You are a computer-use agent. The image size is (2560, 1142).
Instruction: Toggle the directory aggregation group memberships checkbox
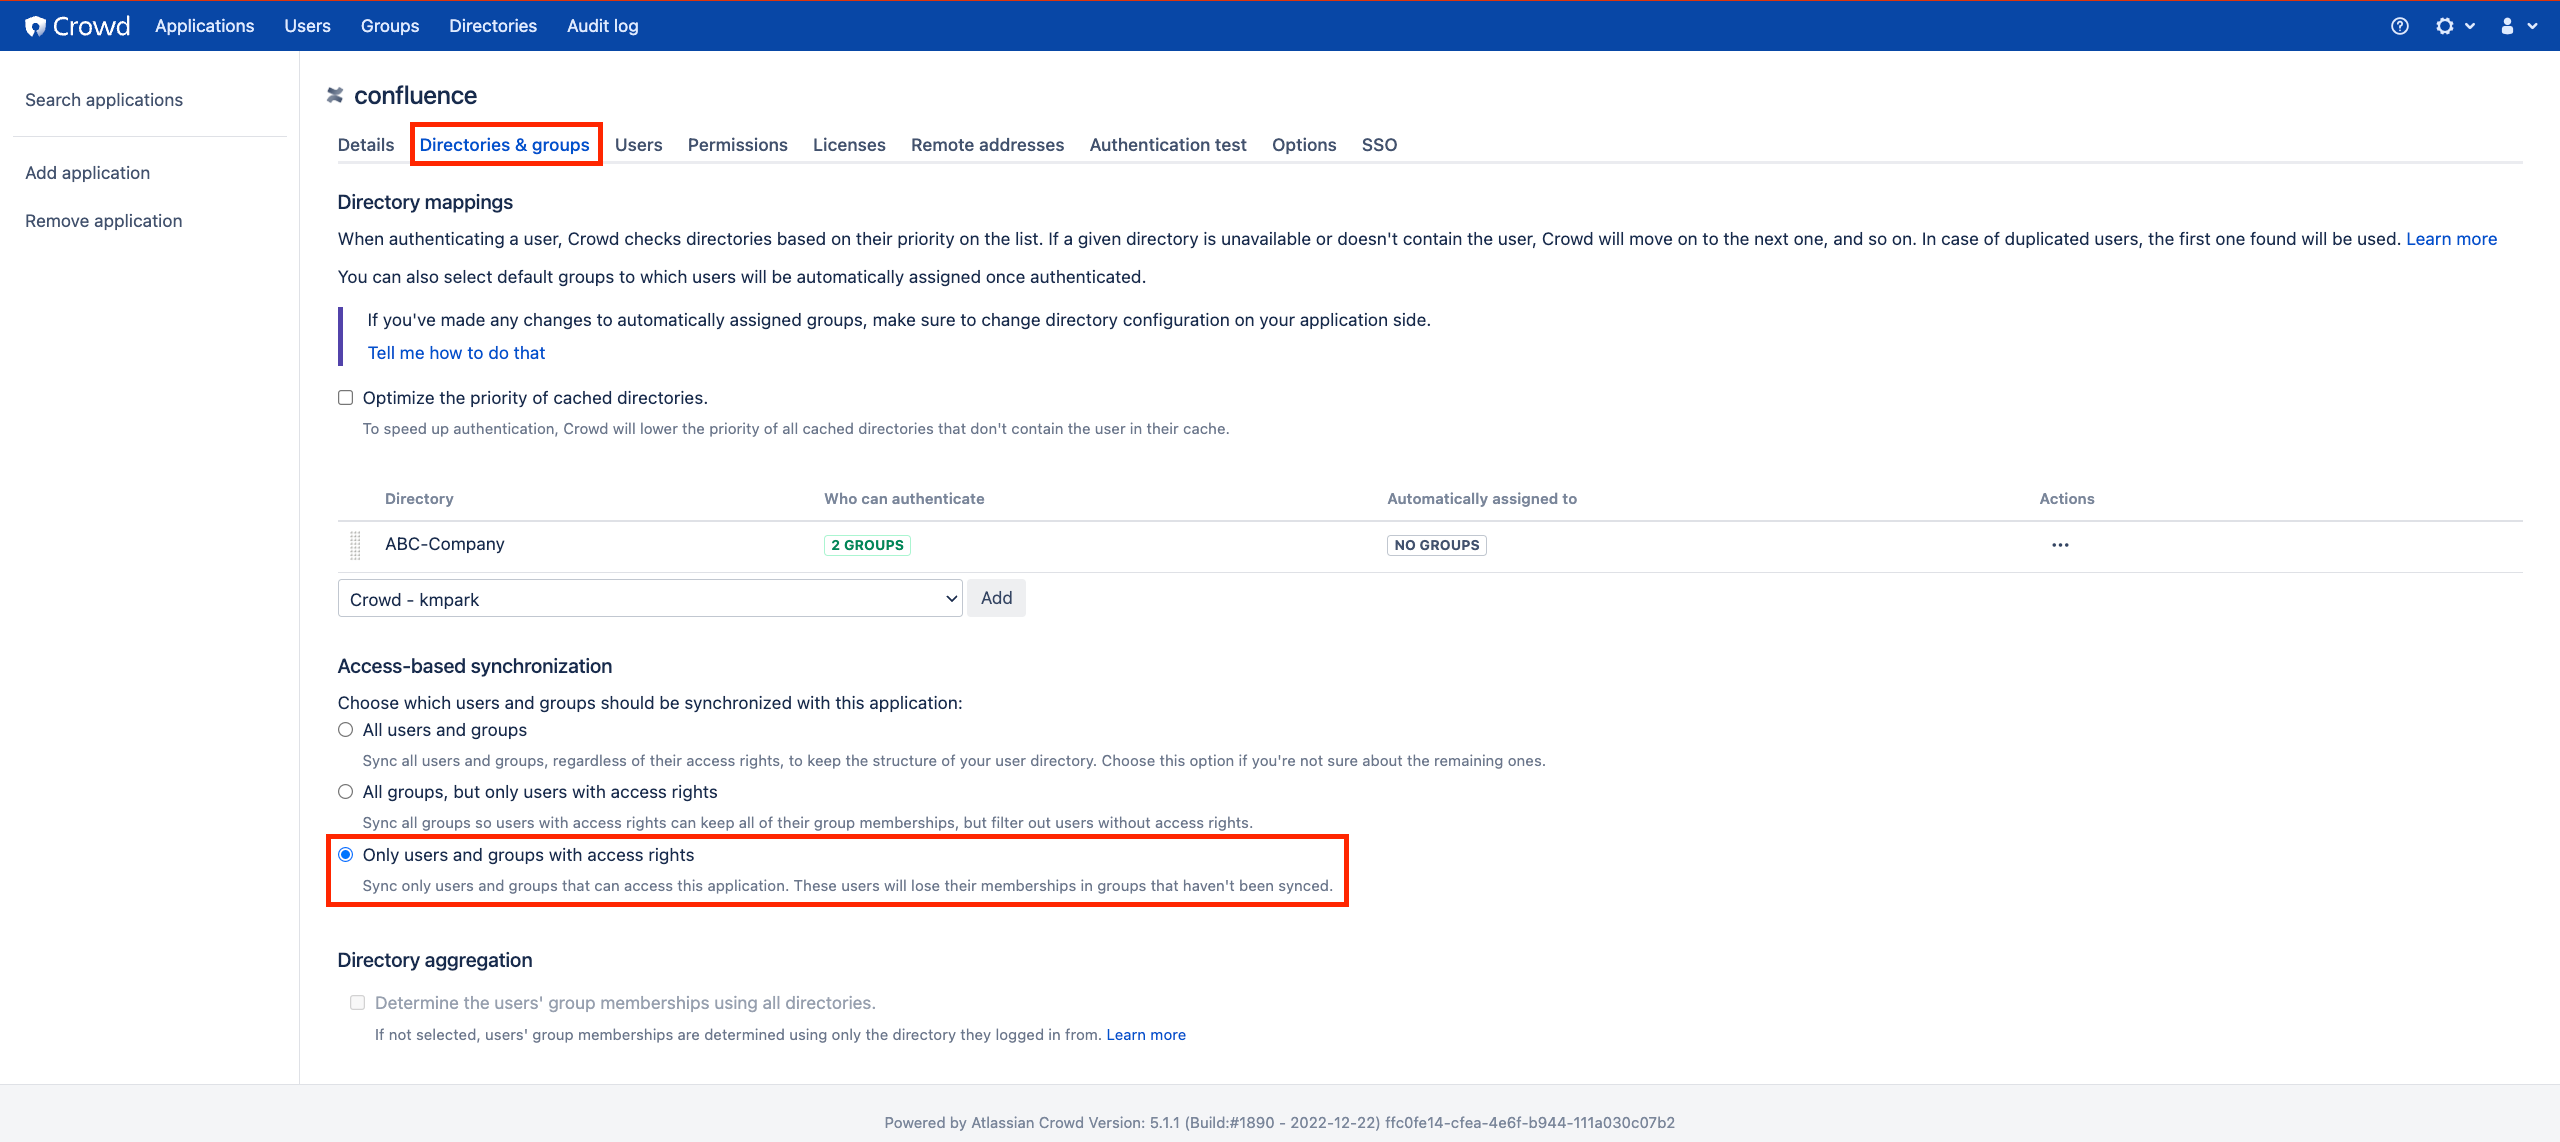357,1002
